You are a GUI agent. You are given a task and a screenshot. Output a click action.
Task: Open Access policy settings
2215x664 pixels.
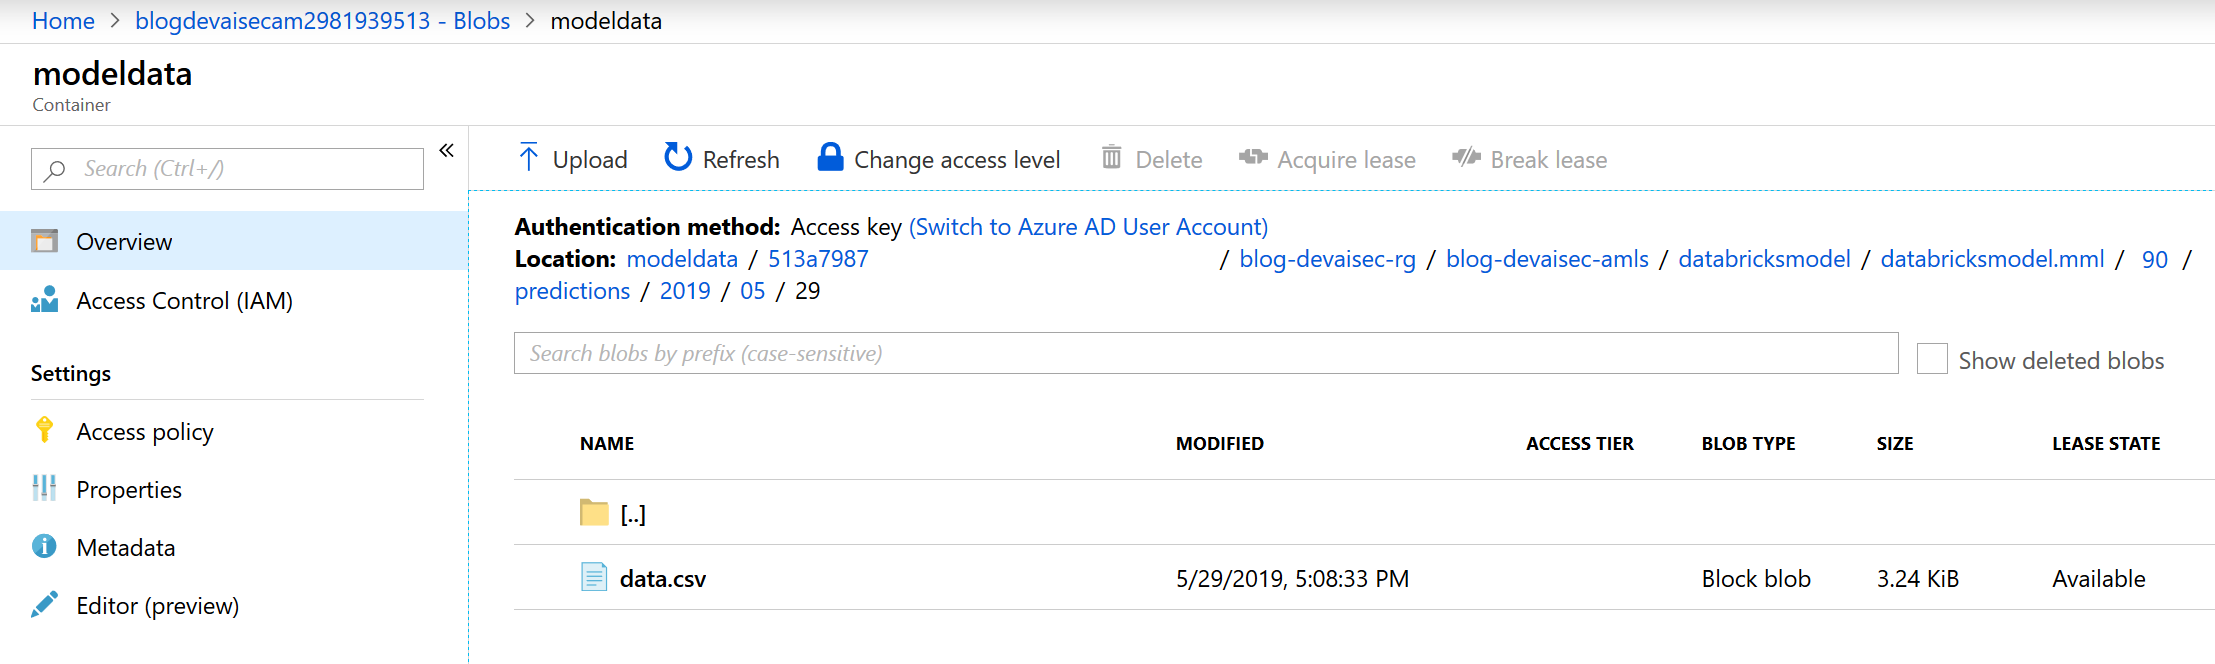pyautogui.click(x=145, y=432)
